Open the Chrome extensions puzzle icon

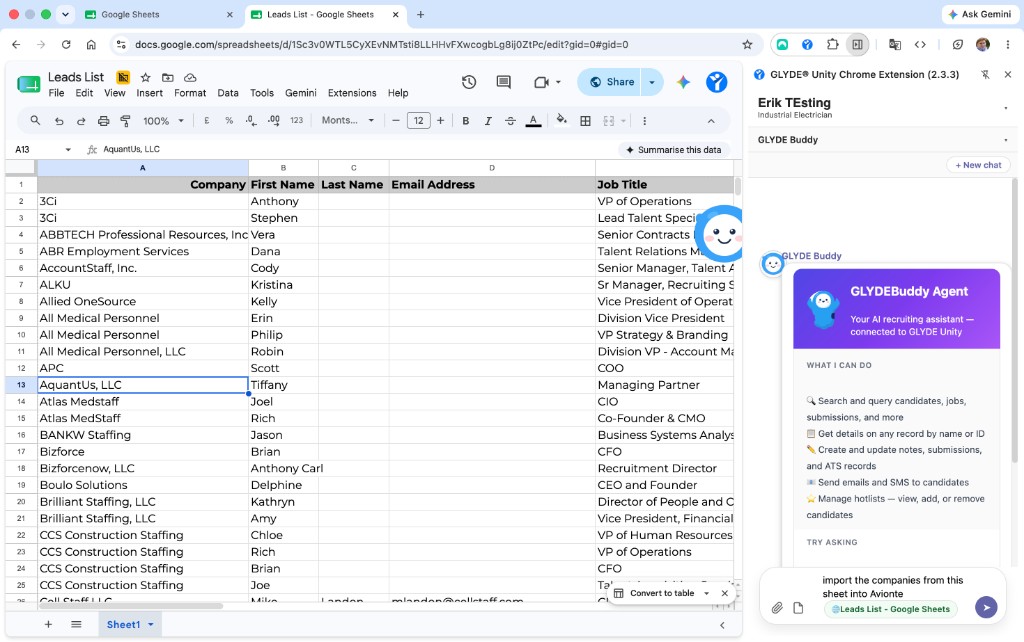pos(832,44)
